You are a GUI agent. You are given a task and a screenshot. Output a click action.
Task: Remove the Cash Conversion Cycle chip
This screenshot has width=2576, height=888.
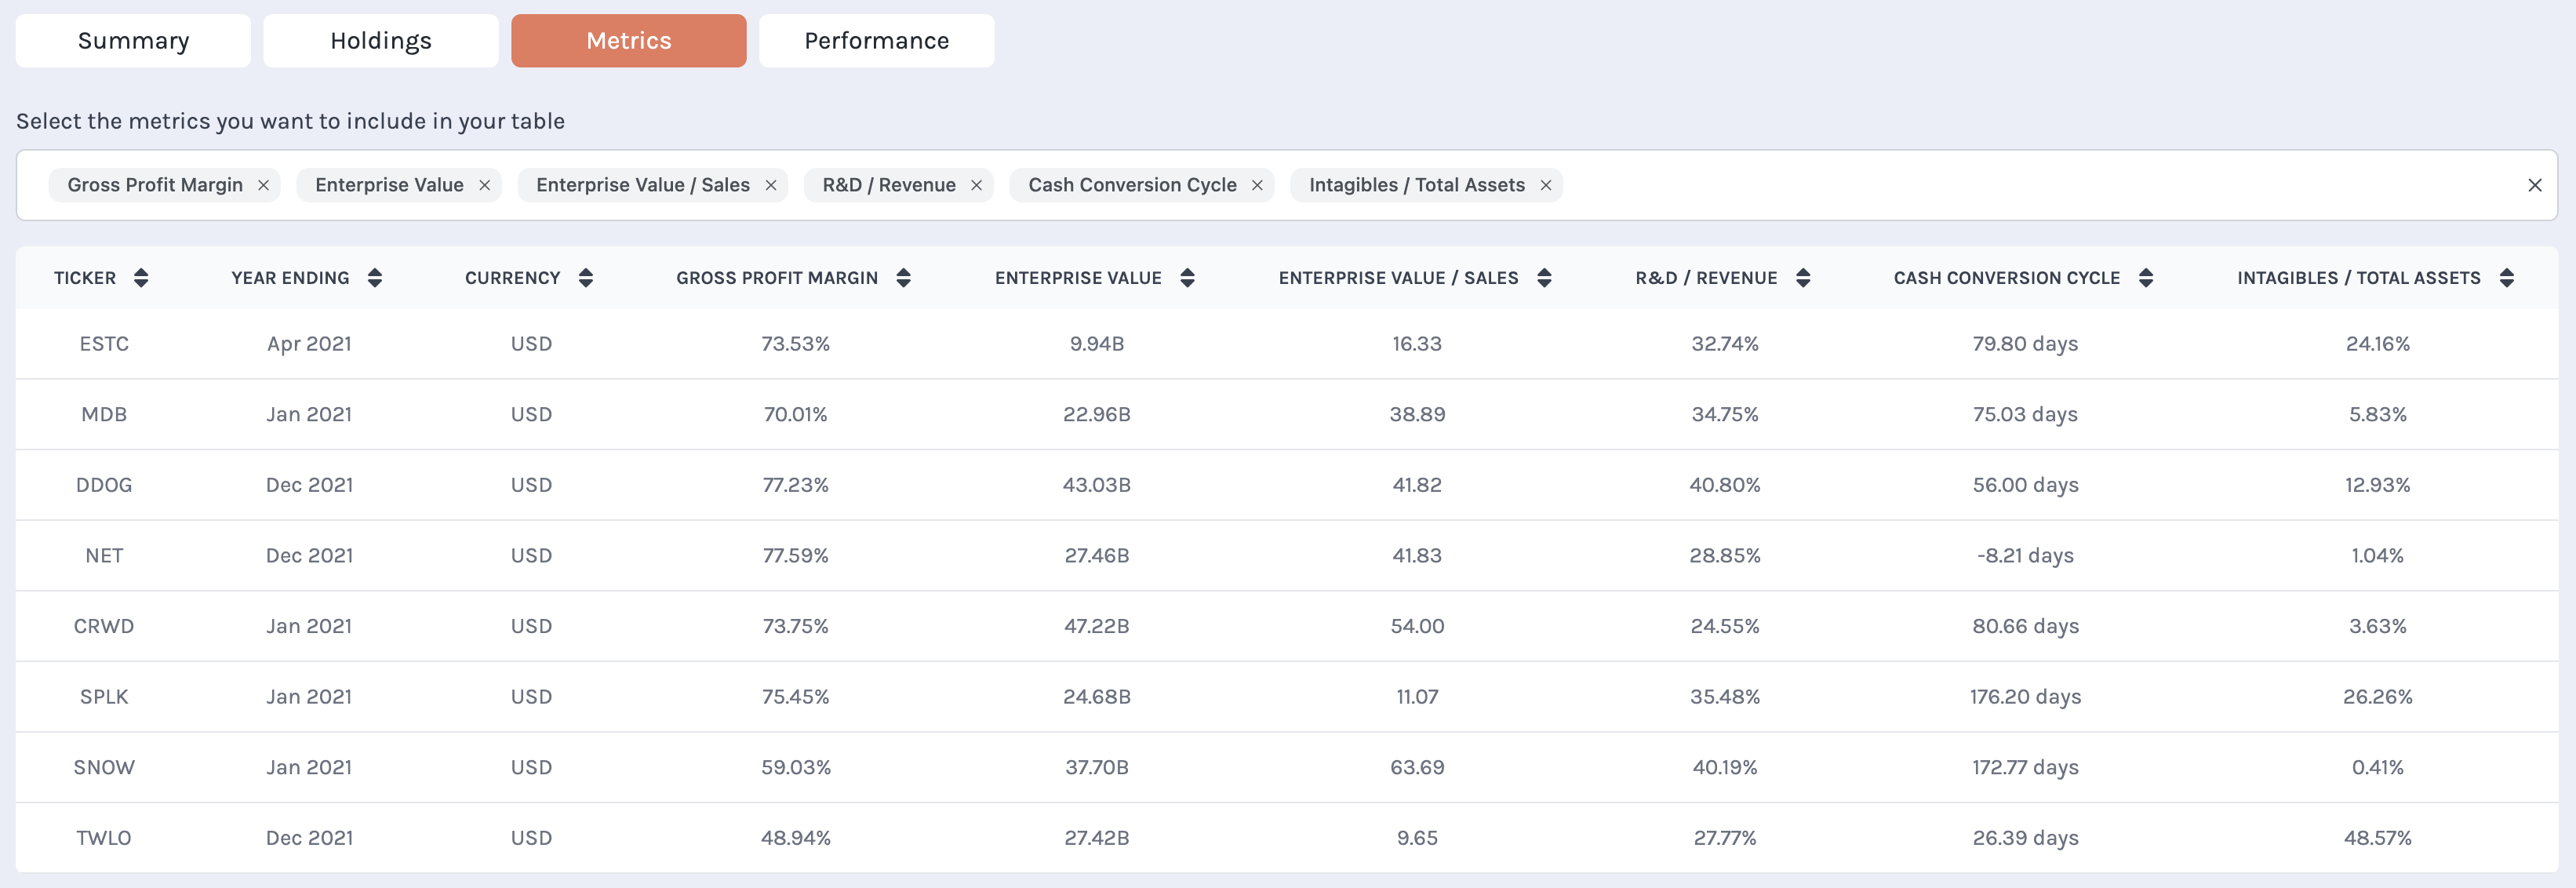coord(1257,185)
